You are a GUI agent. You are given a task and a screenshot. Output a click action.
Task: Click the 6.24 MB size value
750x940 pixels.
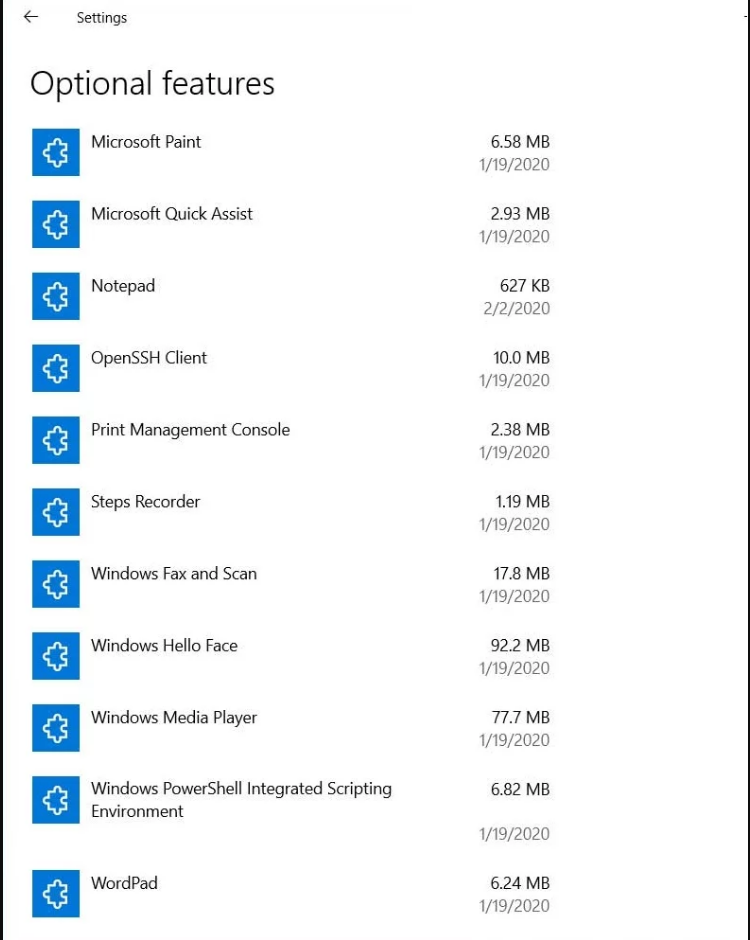click(x=520, y=883)
